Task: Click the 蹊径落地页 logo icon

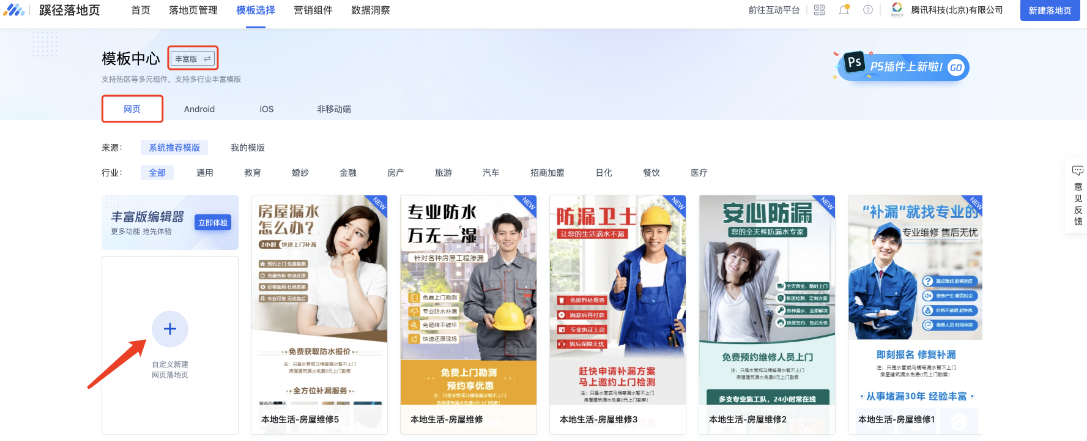Action: (x=16, y=10)
